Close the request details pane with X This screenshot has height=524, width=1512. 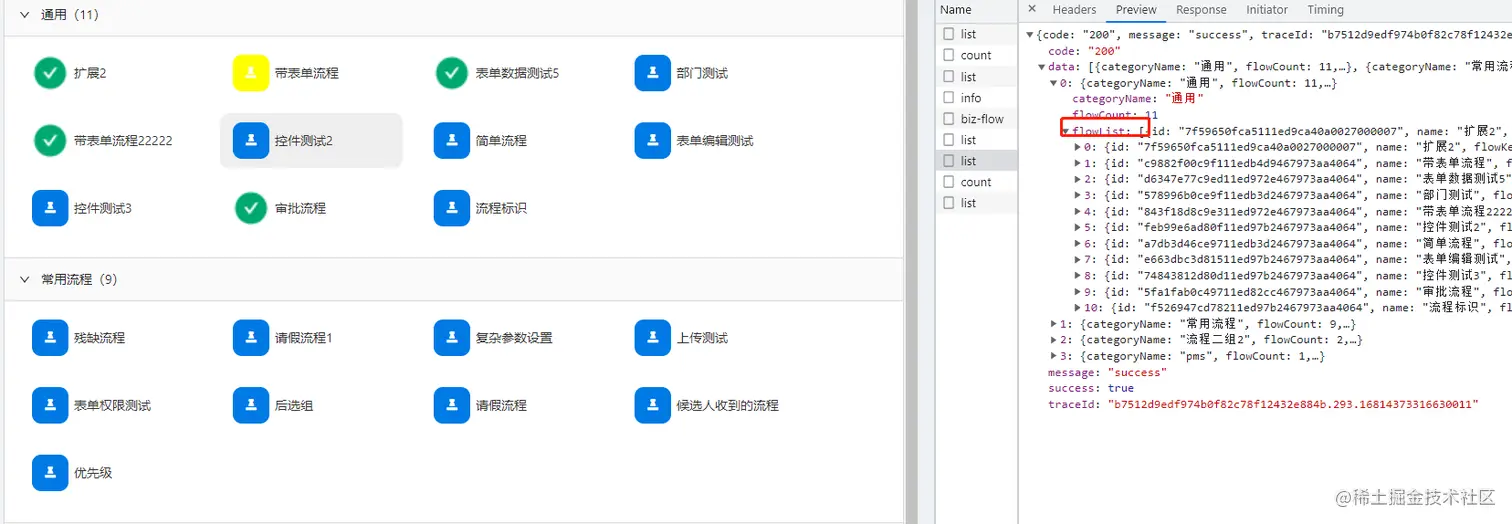click(1032, 9)
